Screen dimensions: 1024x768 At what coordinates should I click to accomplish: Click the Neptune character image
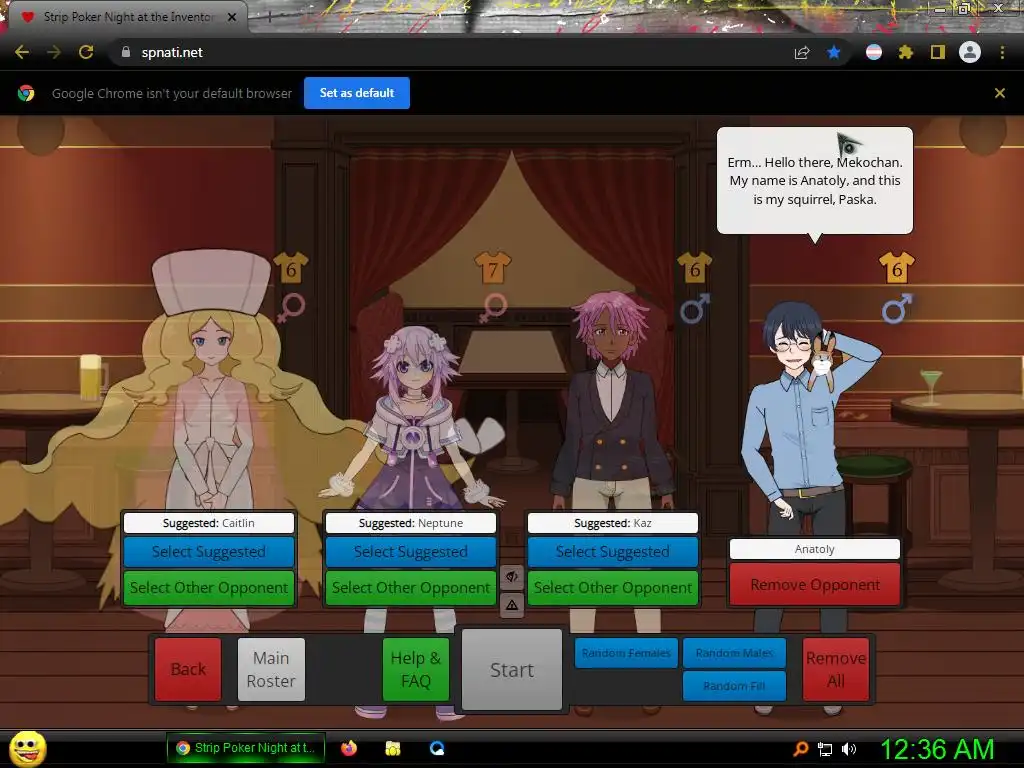pyautogui.click(x=411, y=418)
